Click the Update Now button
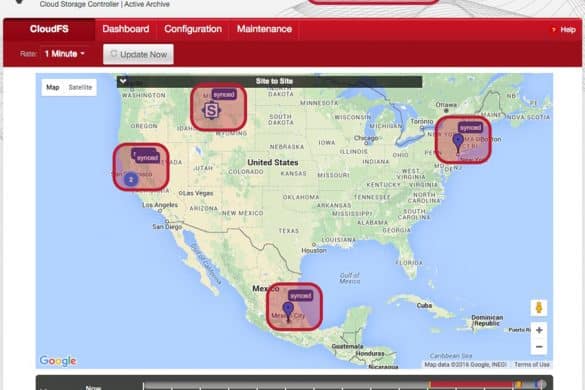 [138, 54]
